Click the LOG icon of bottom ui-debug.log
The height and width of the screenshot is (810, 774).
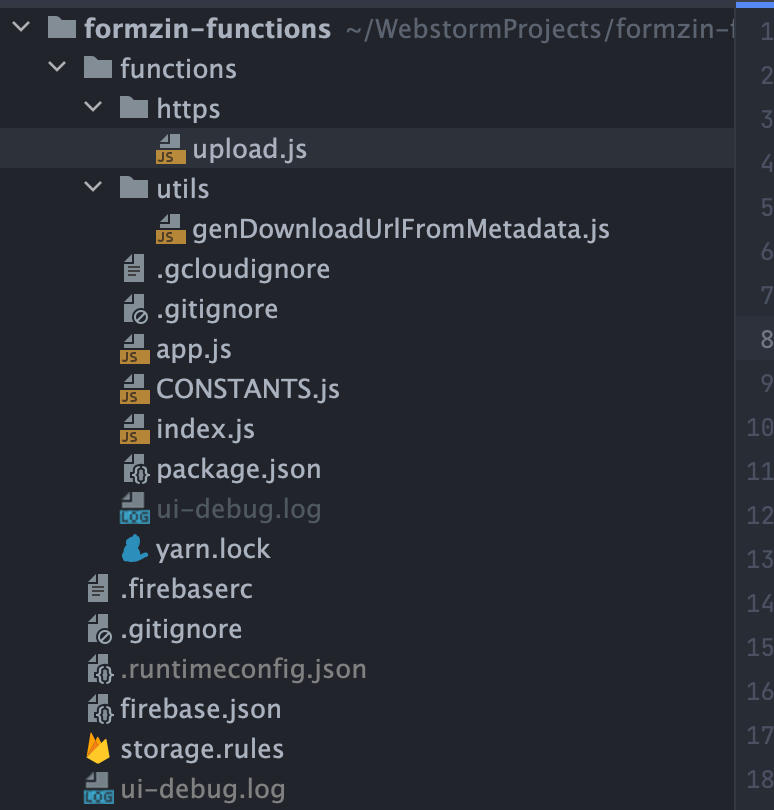(x=98, y=789)
